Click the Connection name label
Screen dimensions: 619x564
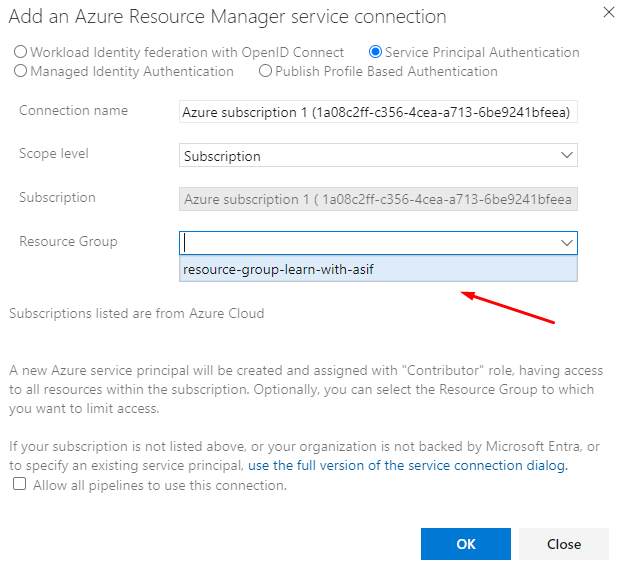coord(73,111)
